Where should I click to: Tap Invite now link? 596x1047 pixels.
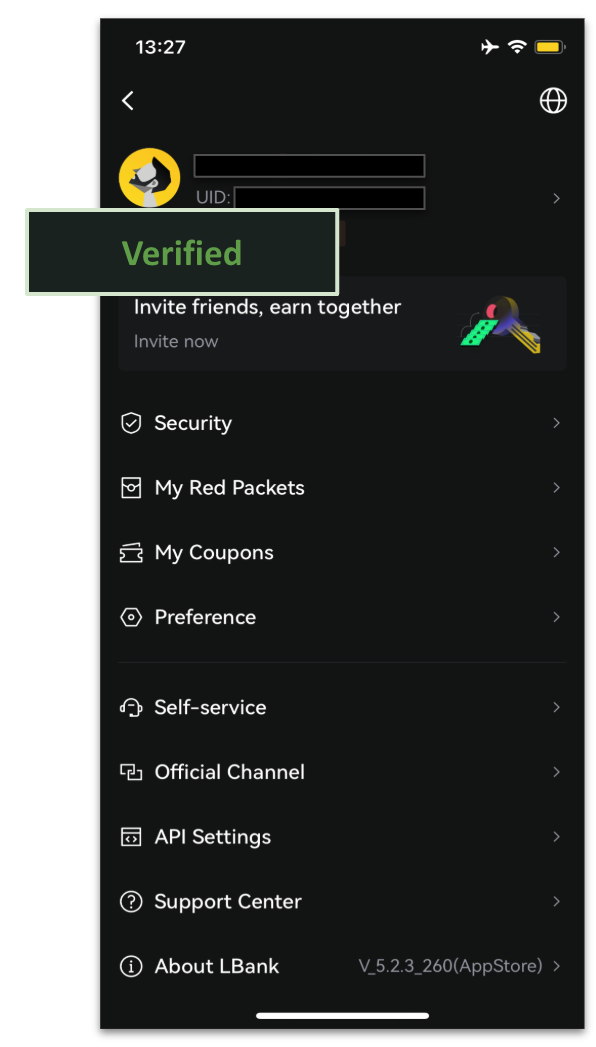pos(176,341)
